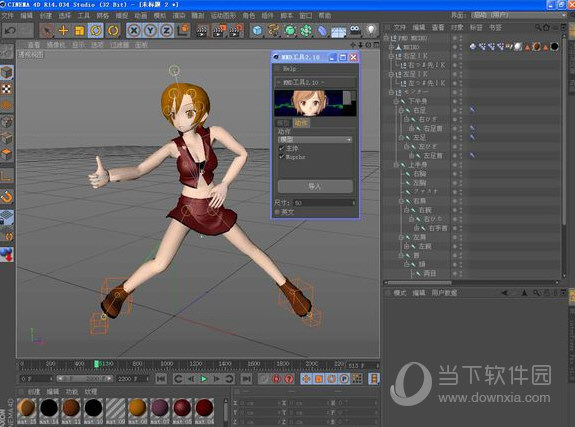Viewport: 575px width, 427px height.
Task: Collapse the 下半身 joint node
Action: 396,101
